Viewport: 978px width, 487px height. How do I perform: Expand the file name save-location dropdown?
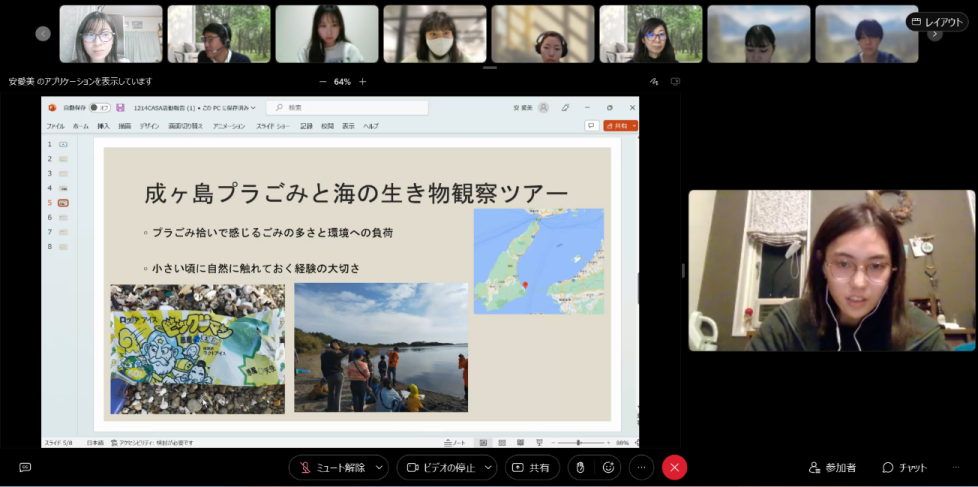tap(253, 108)
